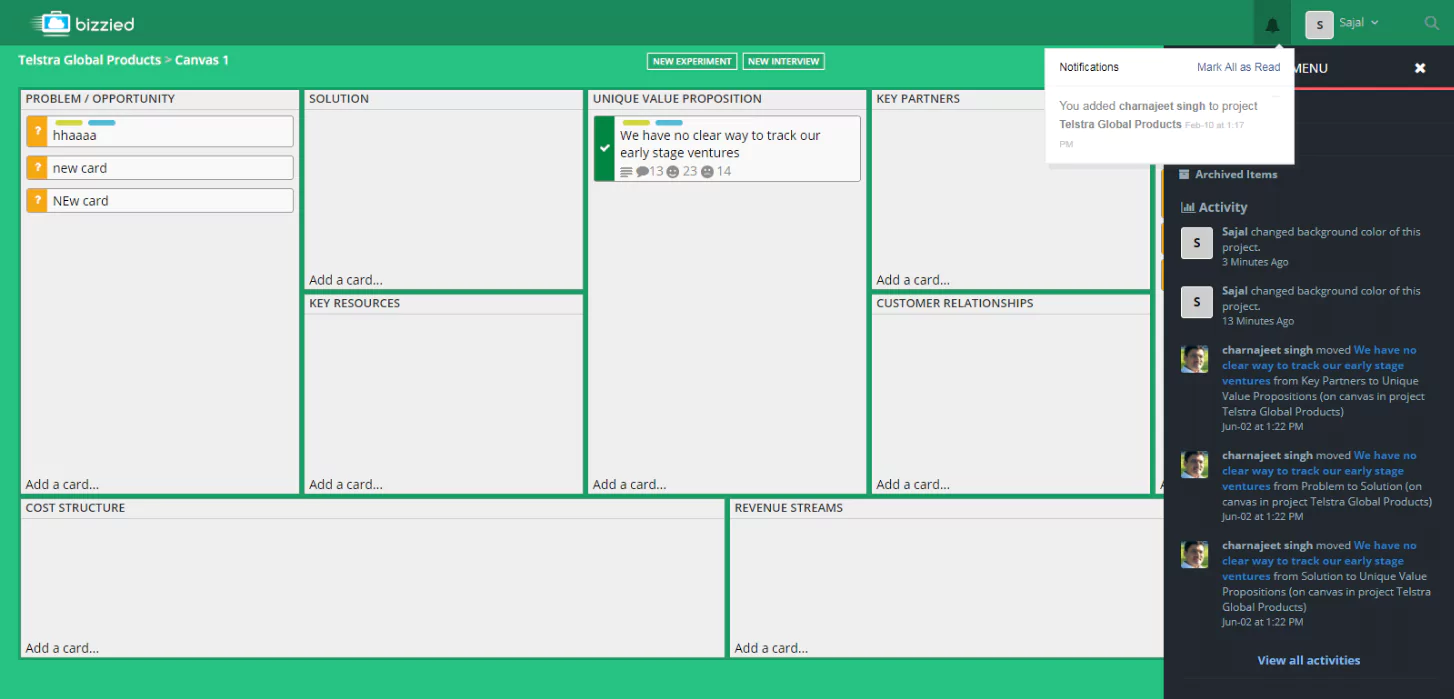Add a card in Key Resources
Image resolution: width=1454 pixels, height=699 pixels.
coord(346,484)
